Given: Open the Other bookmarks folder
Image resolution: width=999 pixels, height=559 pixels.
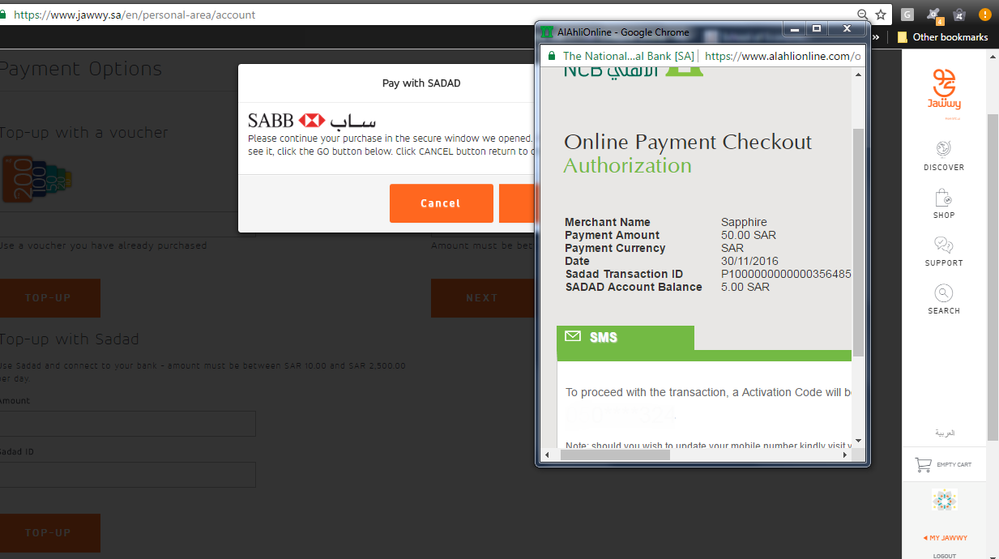Looking at the screenshot, I should (942, 37).
